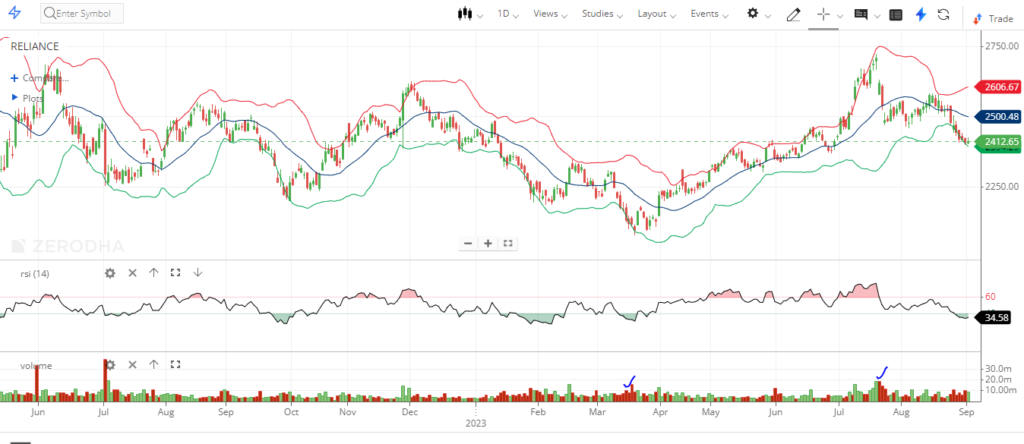Click the Dec label on time axis
The image size is (1024, 444).
click(x=409, y=413)
